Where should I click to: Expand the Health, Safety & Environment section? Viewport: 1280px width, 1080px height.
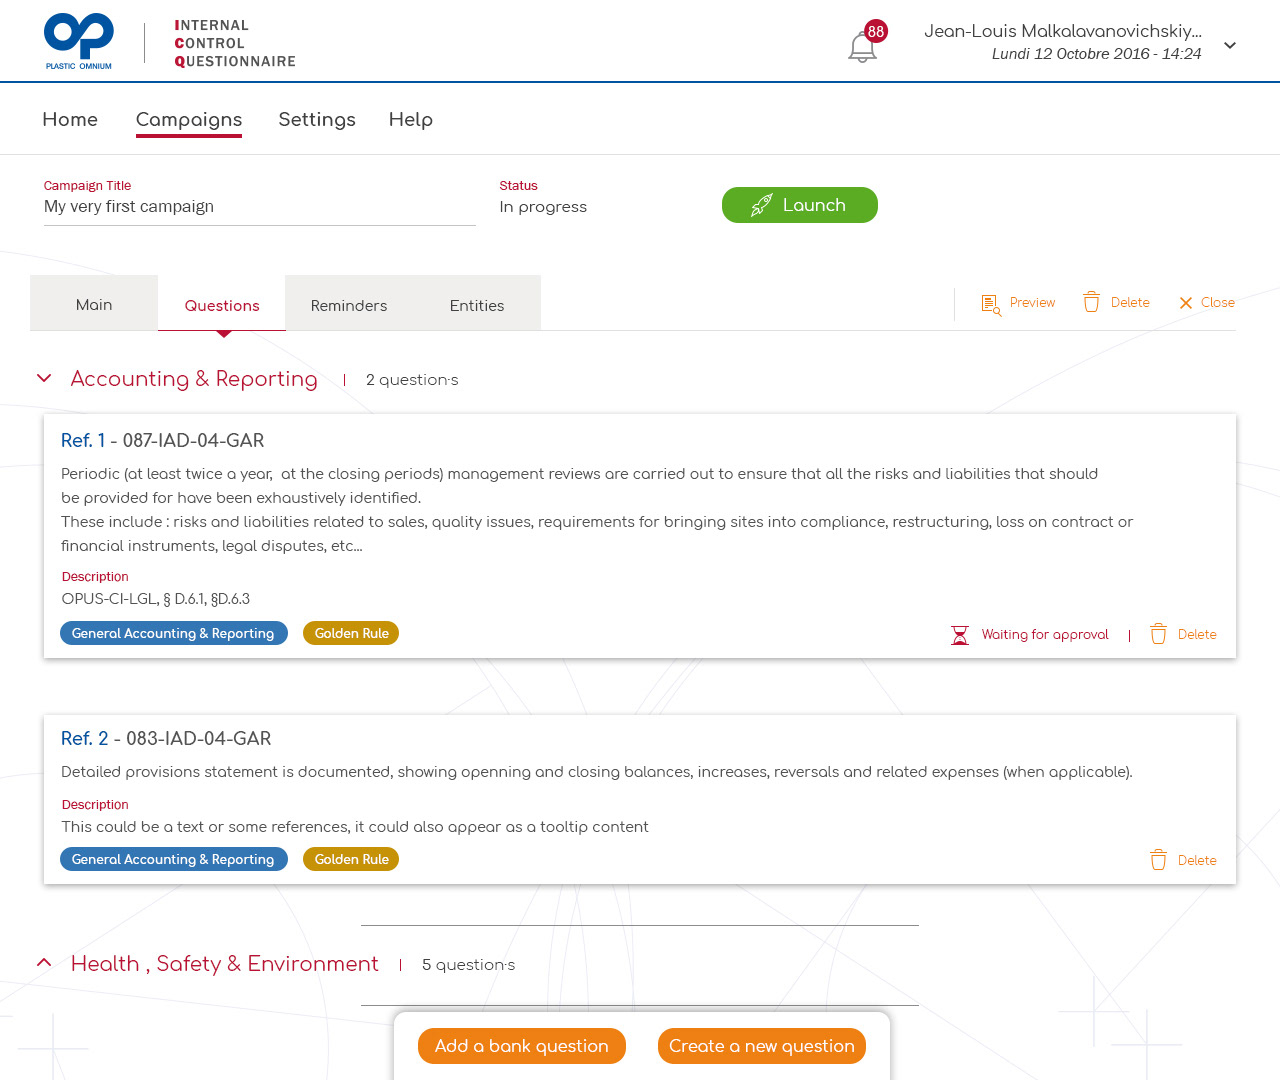point(44,962)
